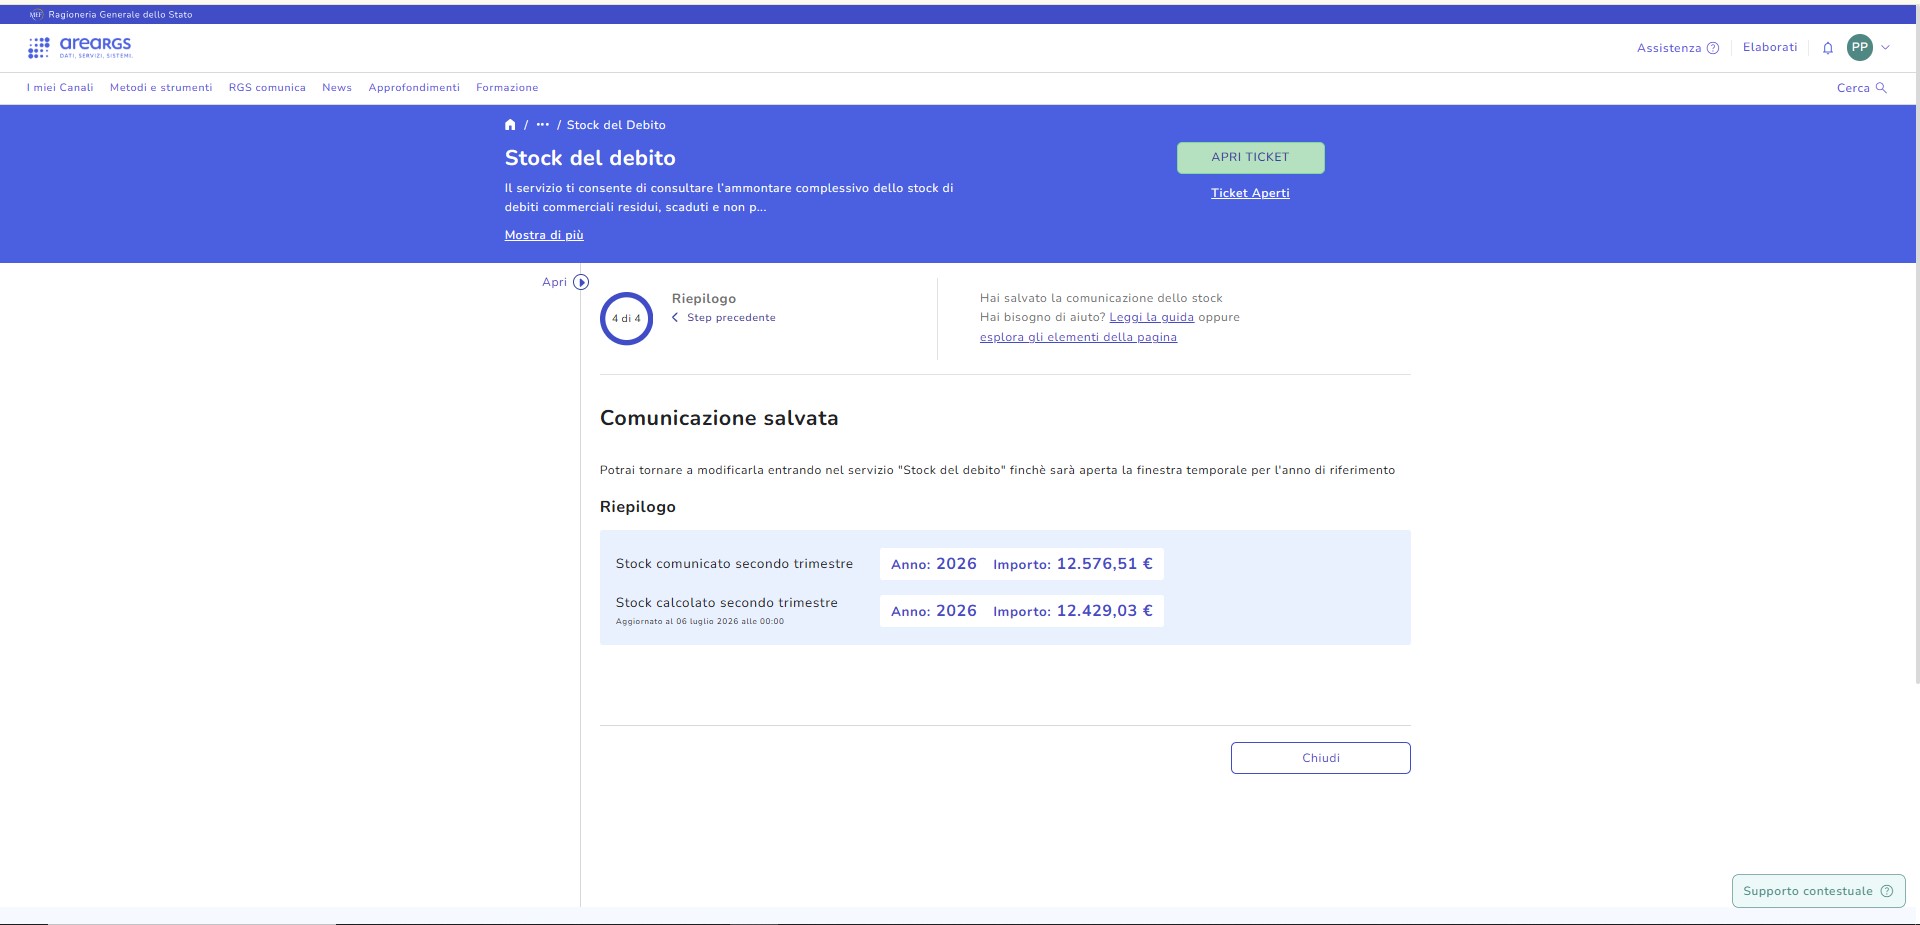Click esplora gli elementi della pagina
The width and height of the screenshot is (1920, 925).
click(x=1078, y=337)
